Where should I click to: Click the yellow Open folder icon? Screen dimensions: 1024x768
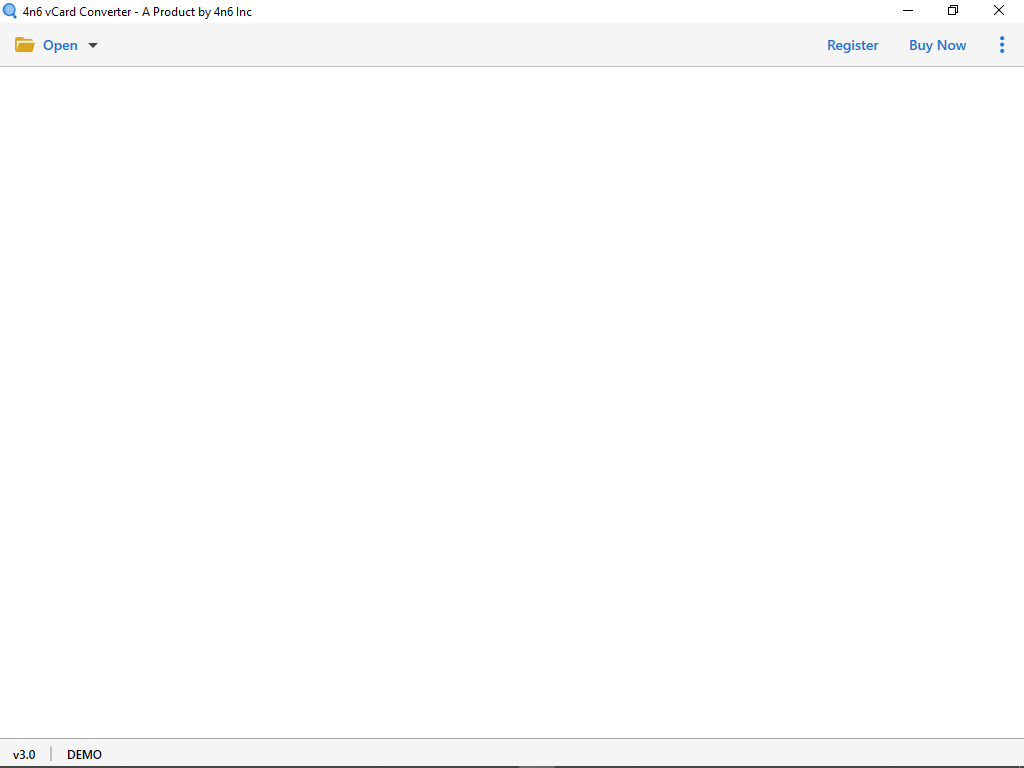25,45
